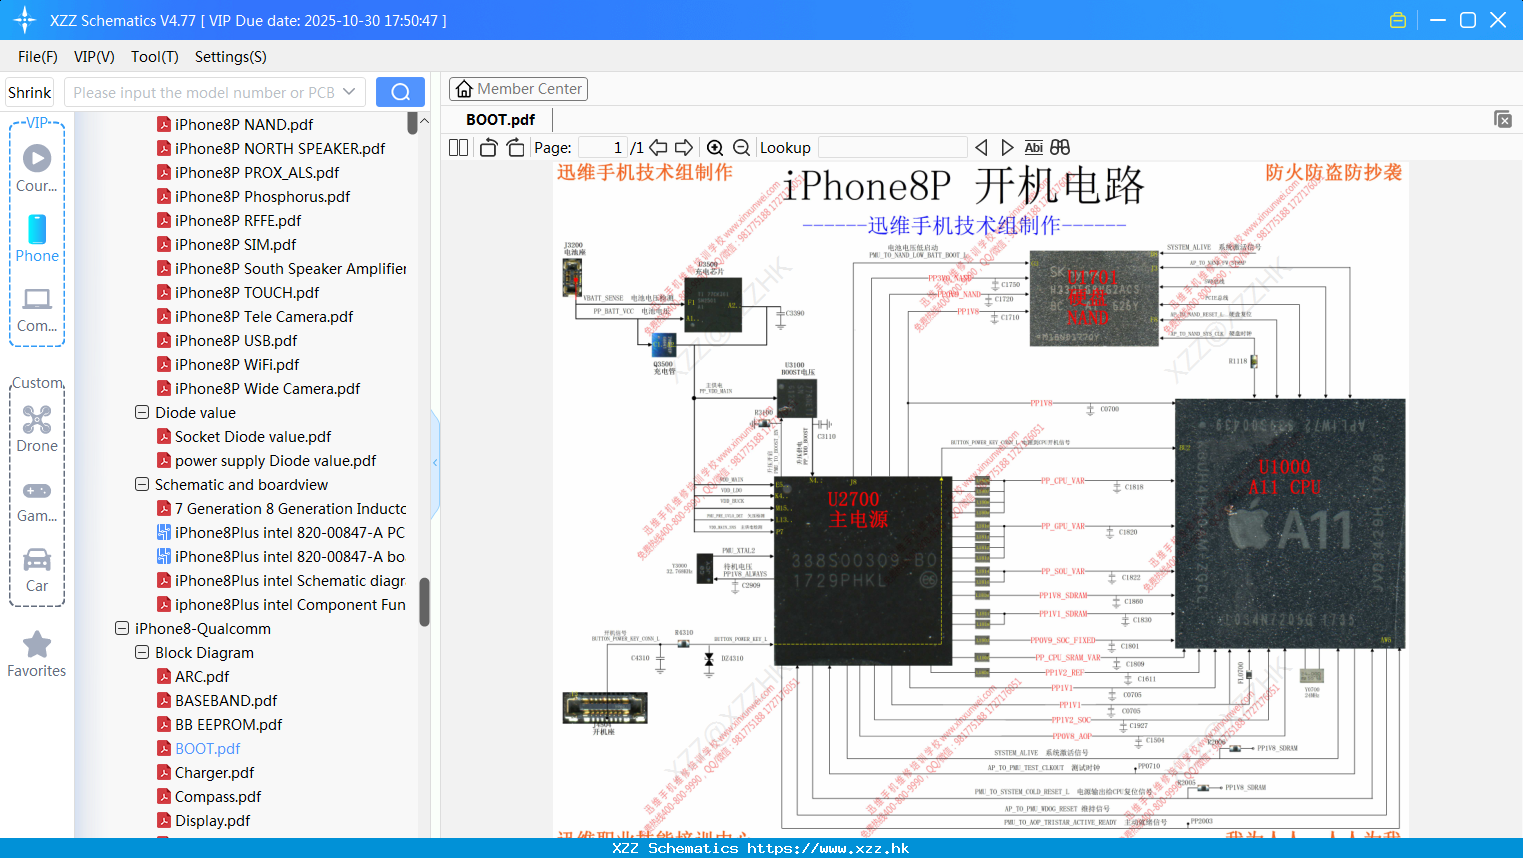The width and height of the screenshot is (1523, 858).
Task: Click the file tree vertical scrollbar thumb
Action: pyautogui.click(x=424, y=602)
